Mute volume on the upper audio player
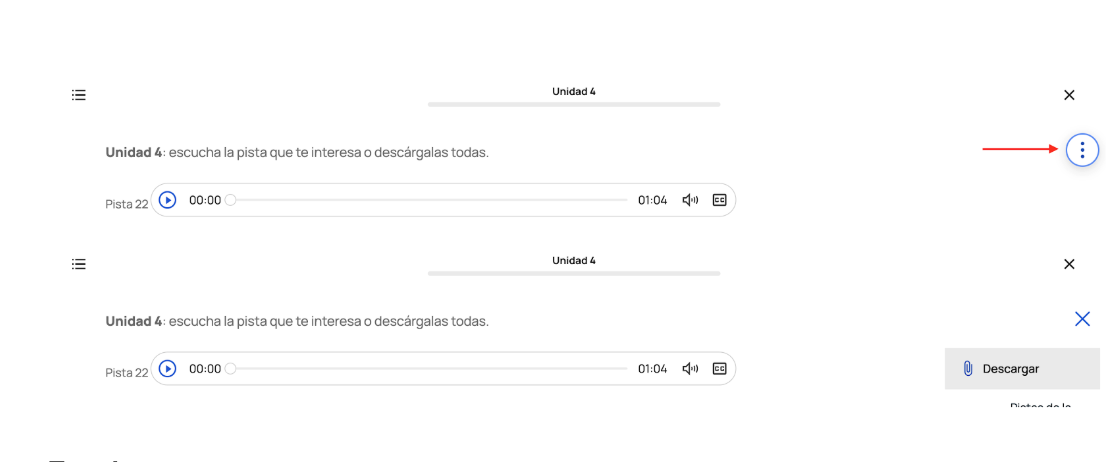The width and height of the screenshot is (1118, 462). [690, 200]
